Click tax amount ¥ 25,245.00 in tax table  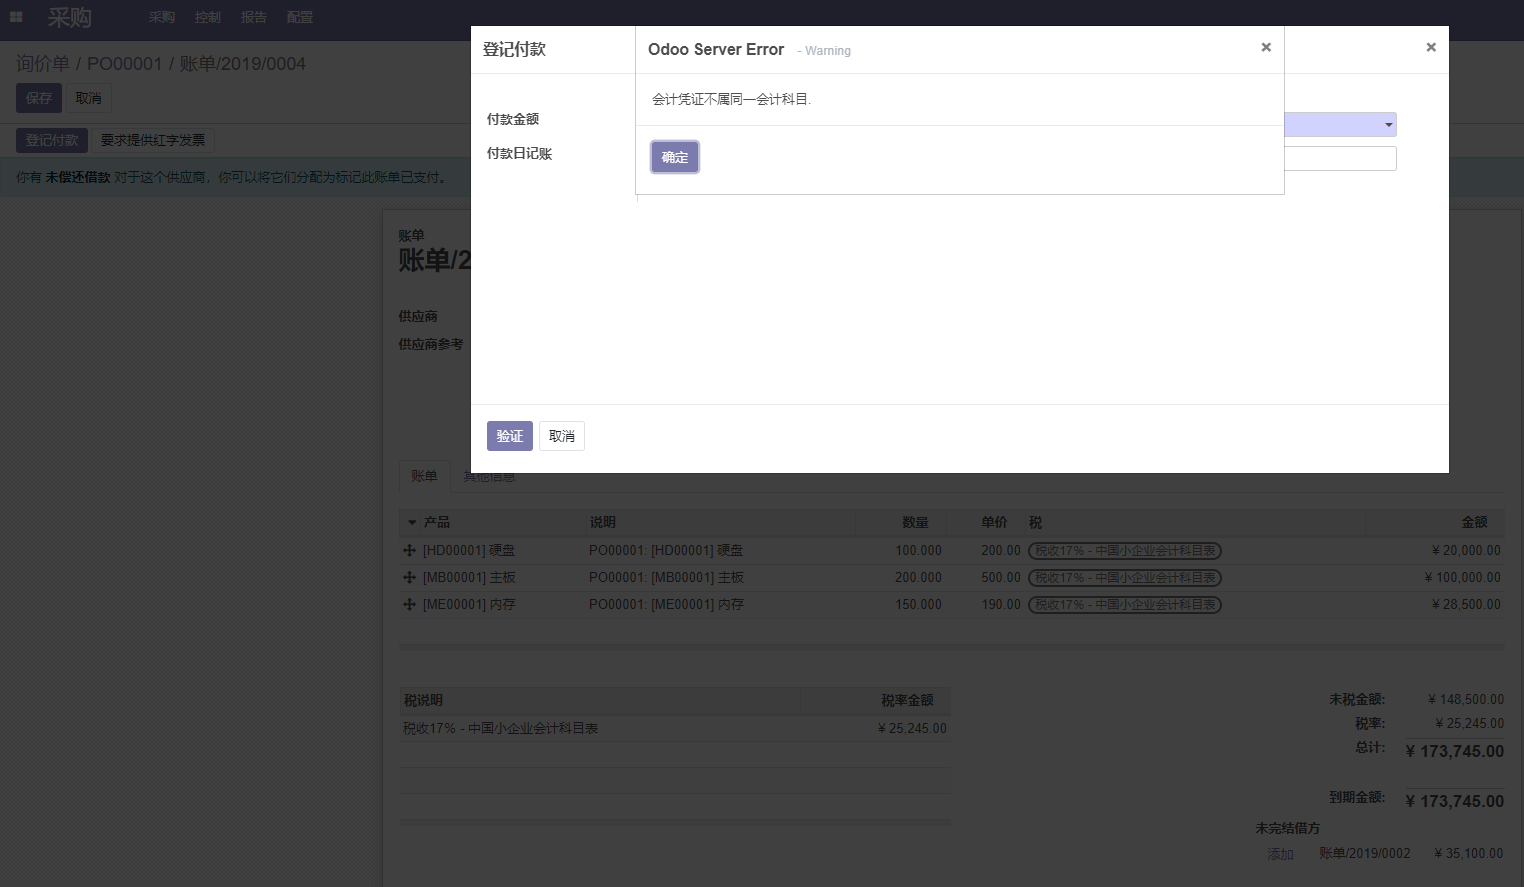(x=912, y=728)
